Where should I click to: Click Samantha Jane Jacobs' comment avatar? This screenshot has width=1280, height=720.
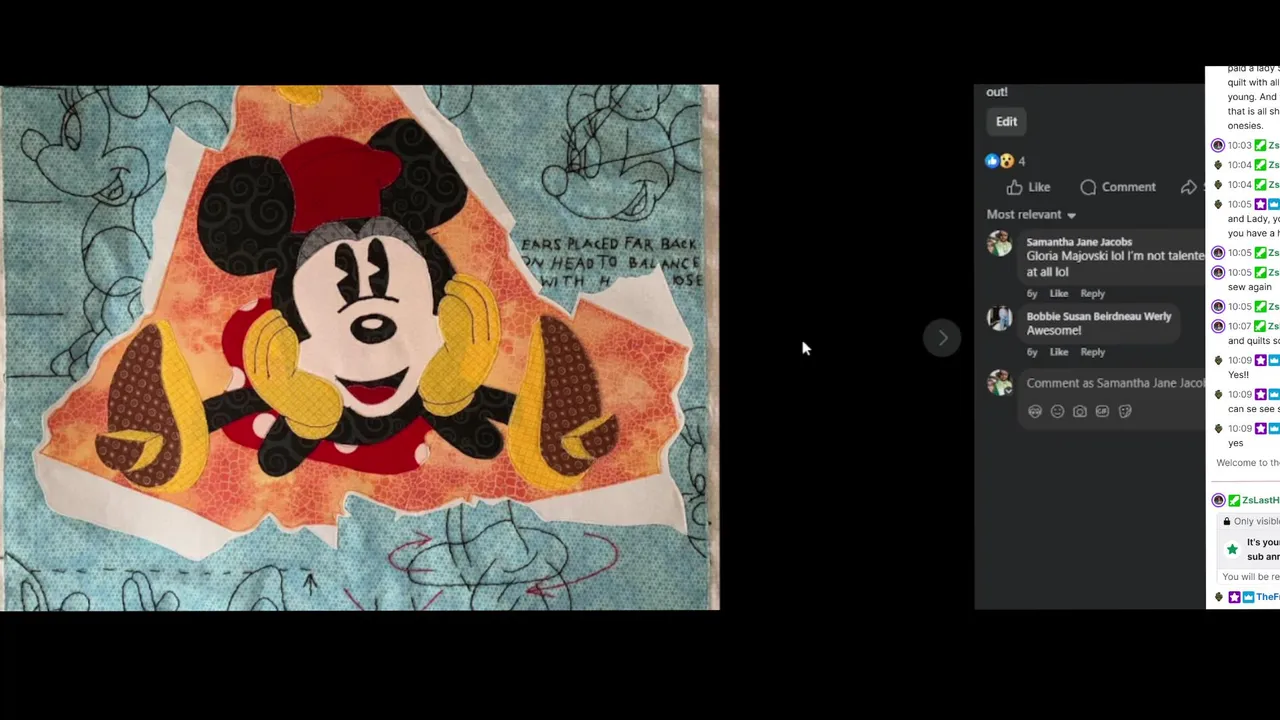pos(999,244)
